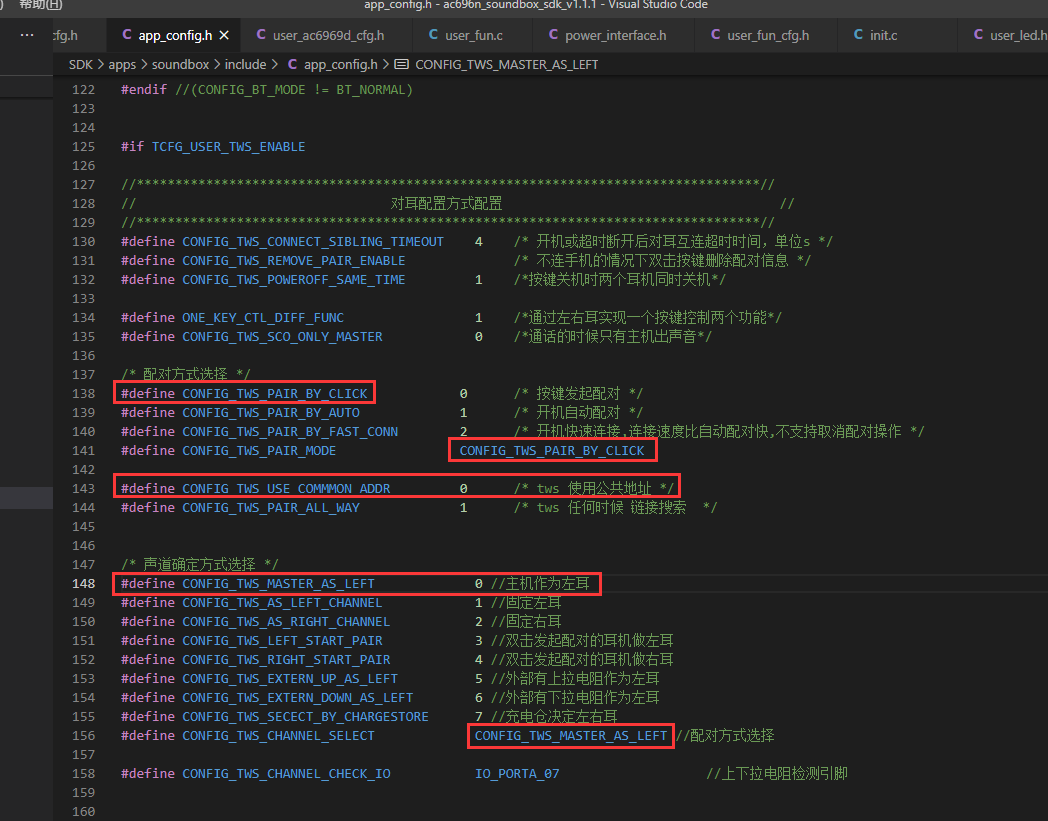Click CONFIG_TWS_EXTERN_UP_AS_LEFT macro name
This screenshot has height=821, width=1048.
click(x=290, y=679)
